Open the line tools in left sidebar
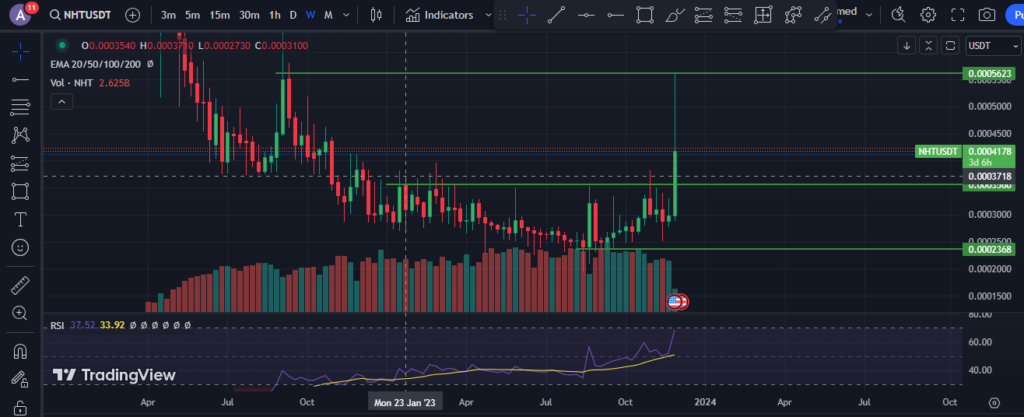 pos(20,79)
